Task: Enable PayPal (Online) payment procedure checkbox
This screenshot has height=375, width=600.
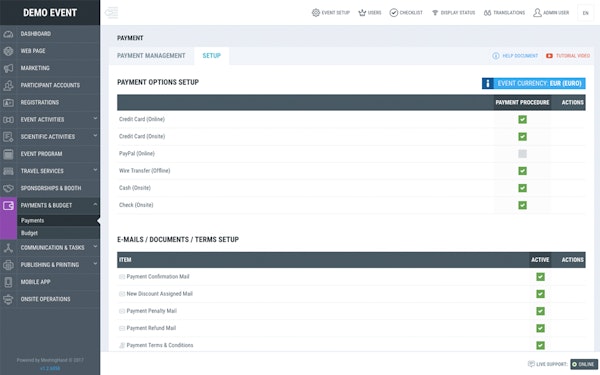Action: pyautogui.click(x=522, y=154)
